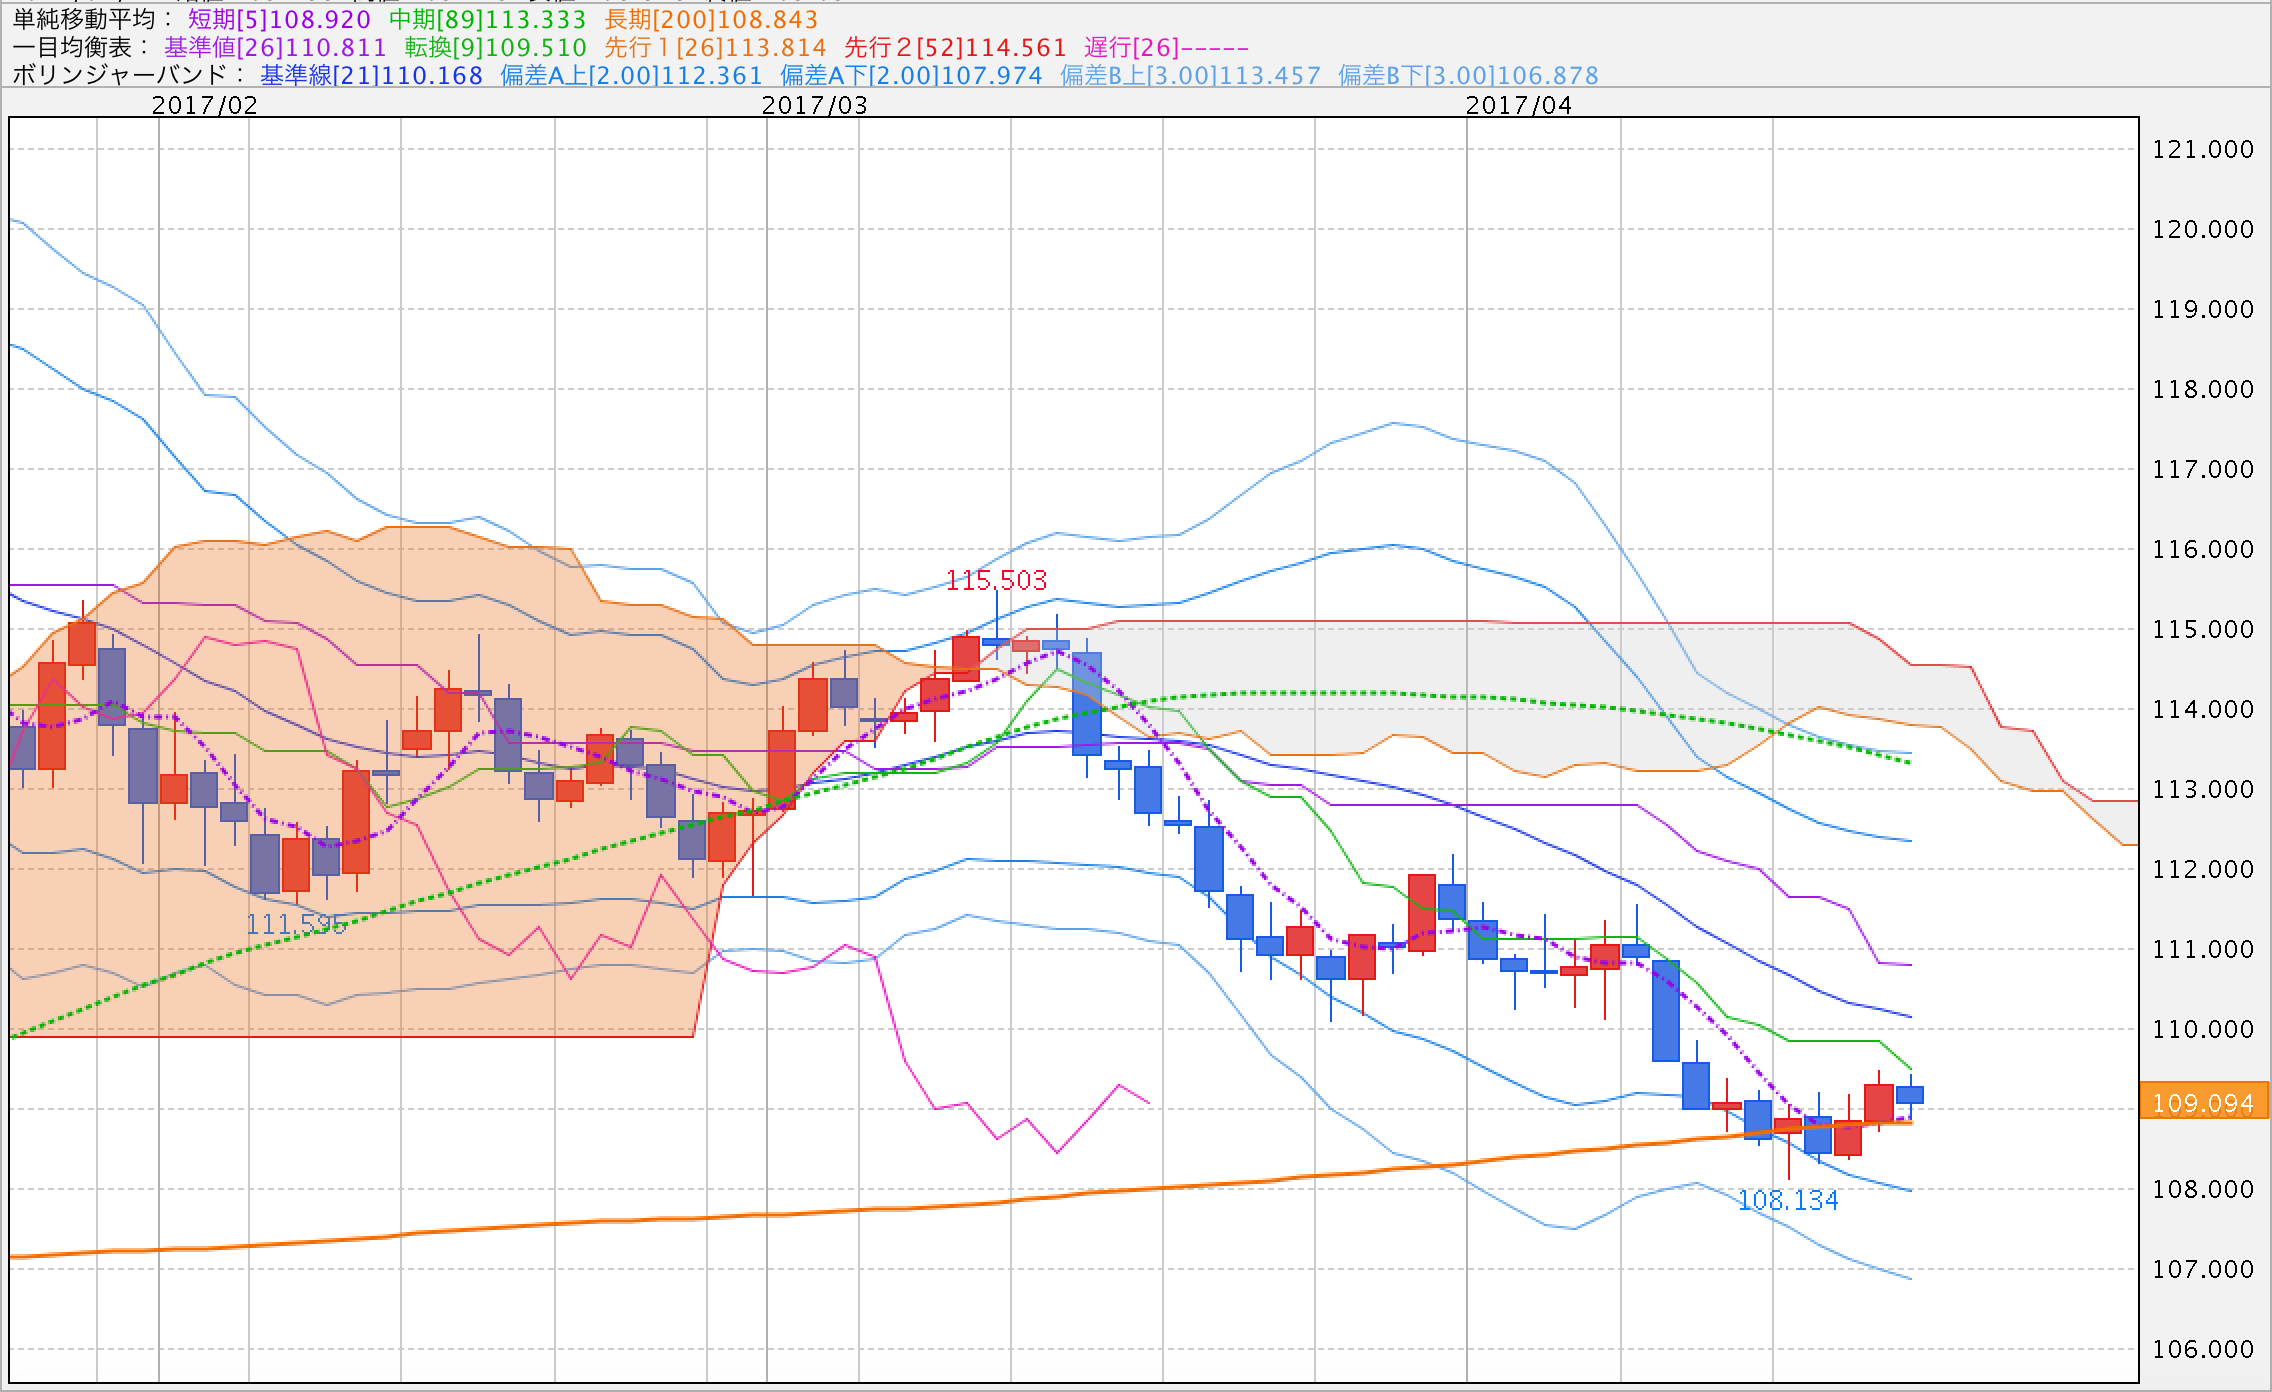This screenshot has height=1392, width=2272.
Task: Click the 111.595 price annotation
Action: (x=296, y=924)
